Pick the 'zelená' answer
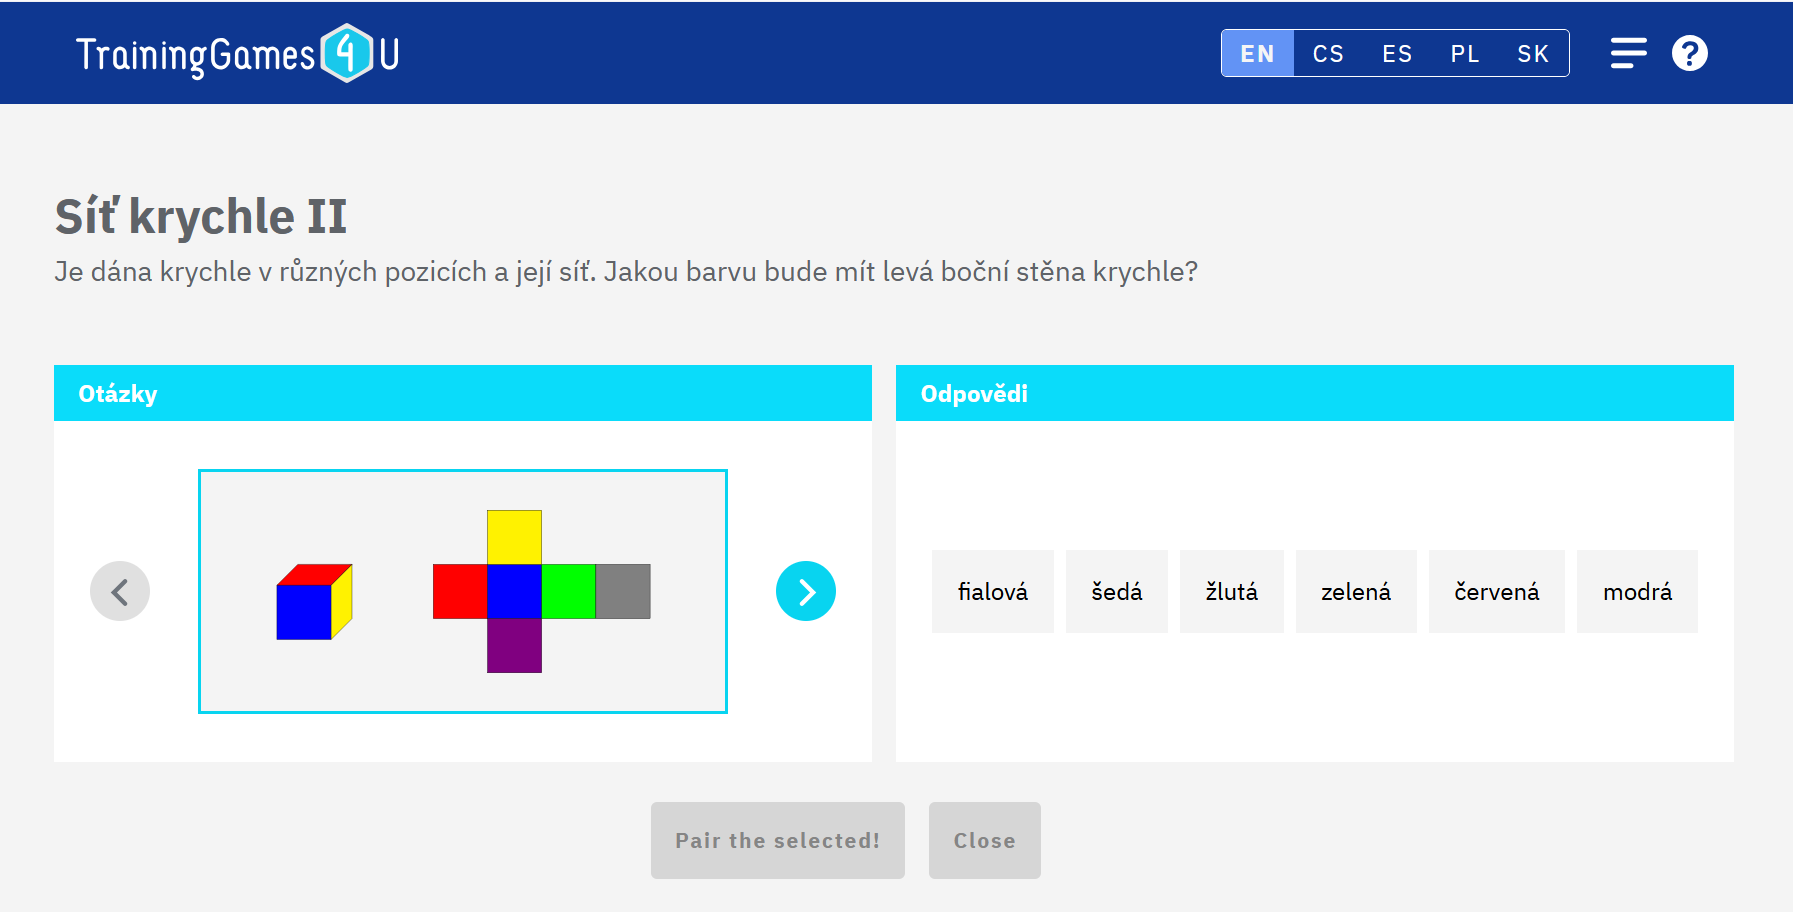The height and width of the screenshot is (912, 1793). (x=1355, y=592)
